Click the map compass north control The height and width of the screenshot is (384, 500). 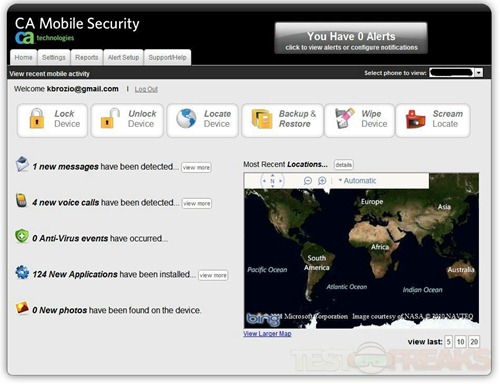coord(272,181)
